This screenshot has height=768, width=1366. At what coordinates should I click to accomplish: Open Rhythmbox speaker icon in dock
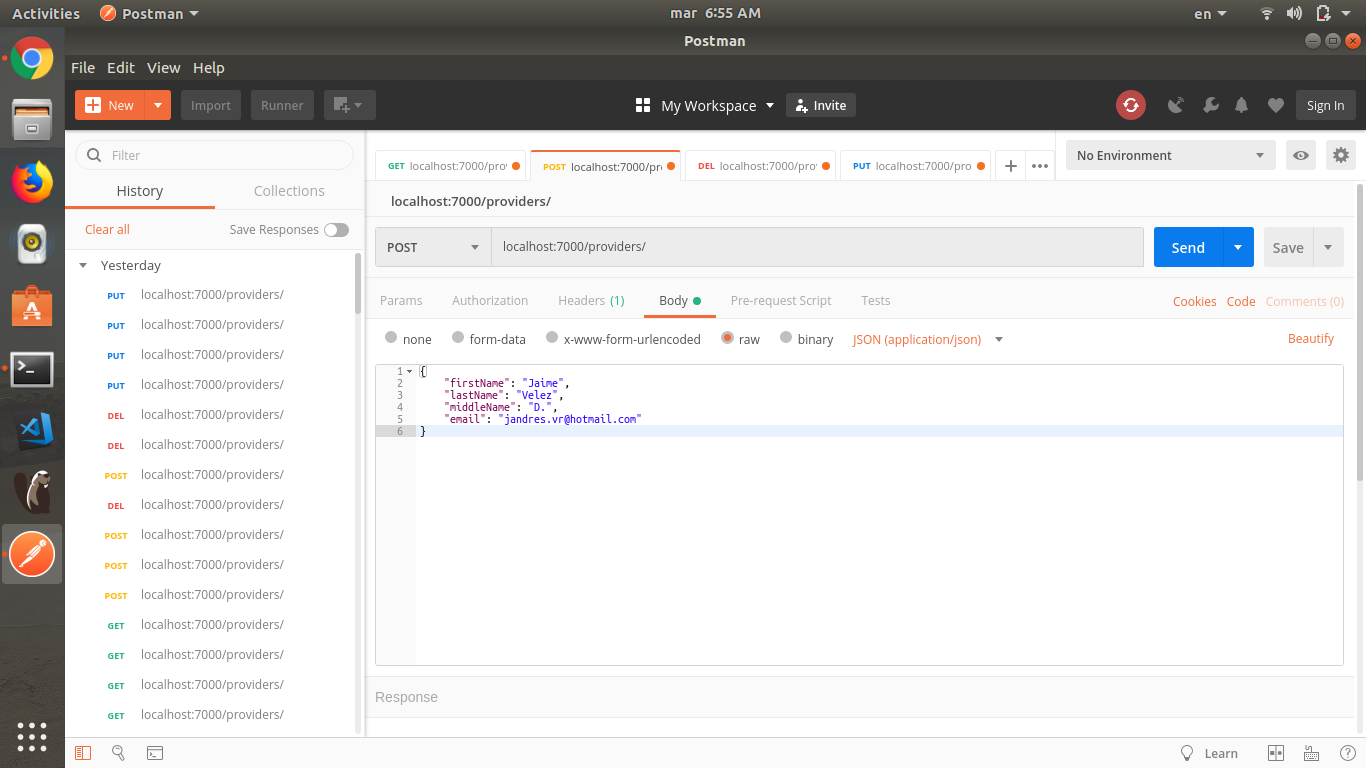32,244
